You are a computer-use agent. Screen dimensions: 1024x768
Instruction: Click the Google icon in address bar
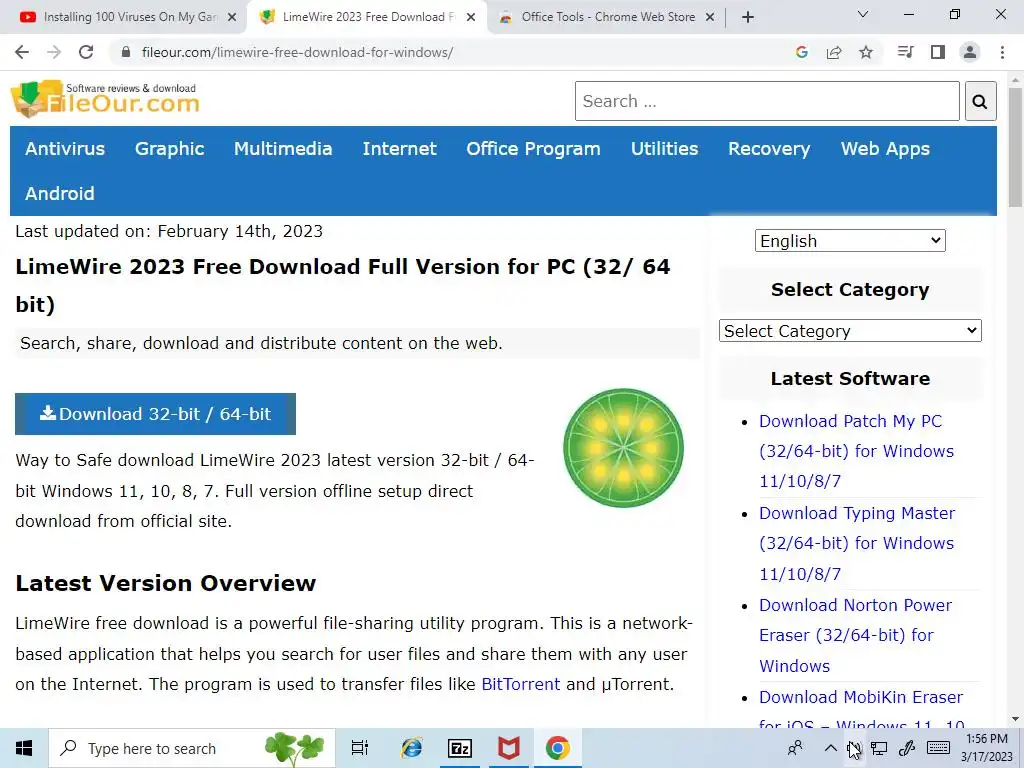point(801,52)
